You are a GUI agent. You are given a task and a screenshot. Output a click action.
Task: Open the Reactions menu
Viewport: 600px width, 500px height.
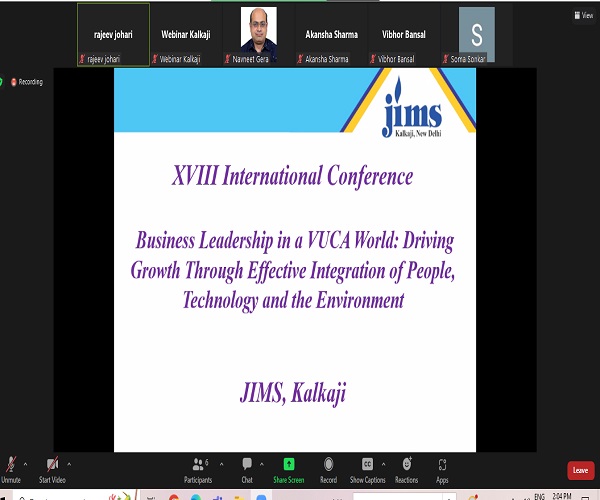406,470
